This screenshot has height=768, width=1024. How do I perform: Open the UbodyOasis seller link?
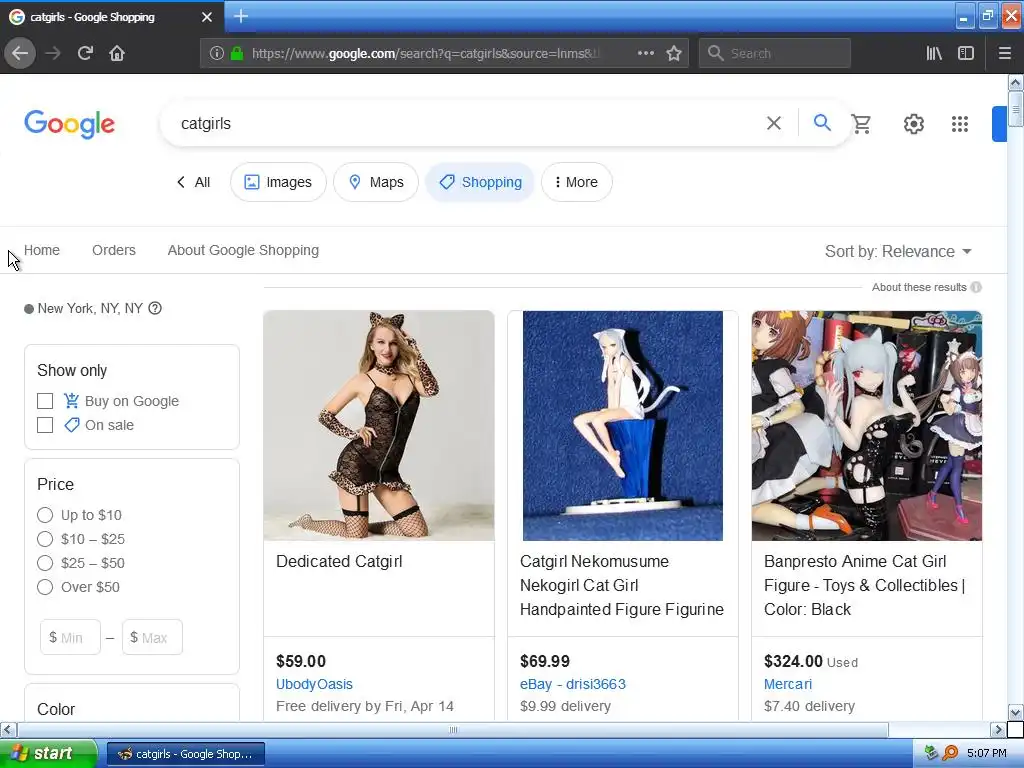[314, 684]
